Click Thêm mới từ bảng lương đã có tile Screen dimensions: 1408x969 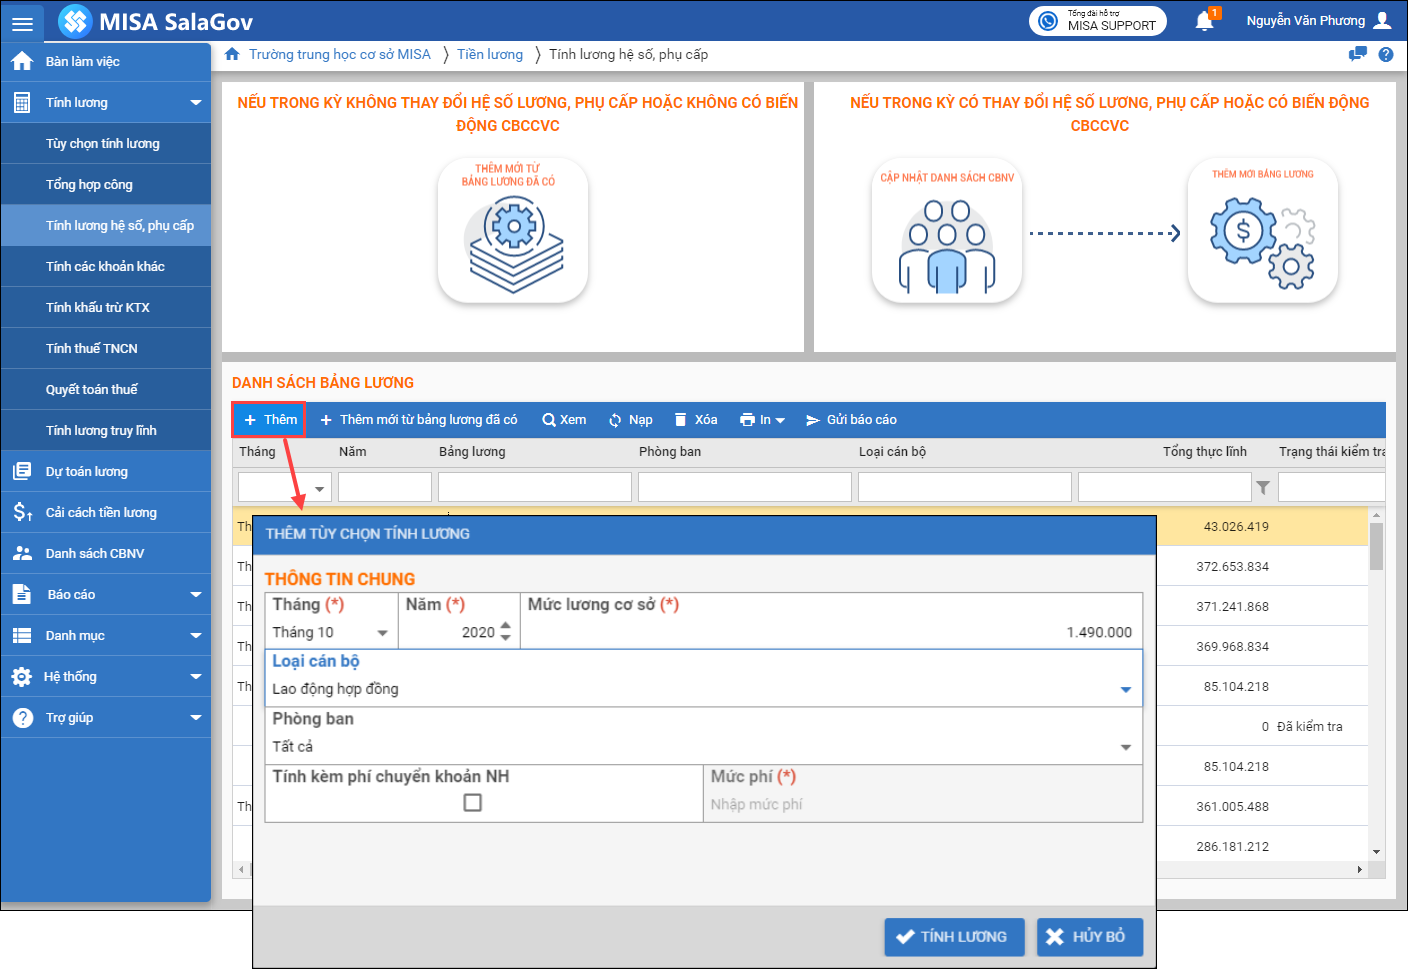tap(513, 230)
